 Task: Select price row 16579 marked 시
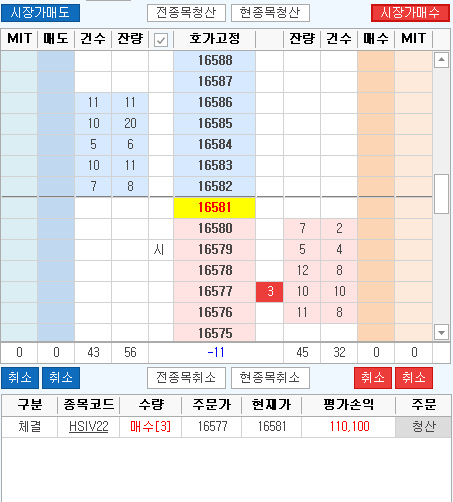pos(215,250)
